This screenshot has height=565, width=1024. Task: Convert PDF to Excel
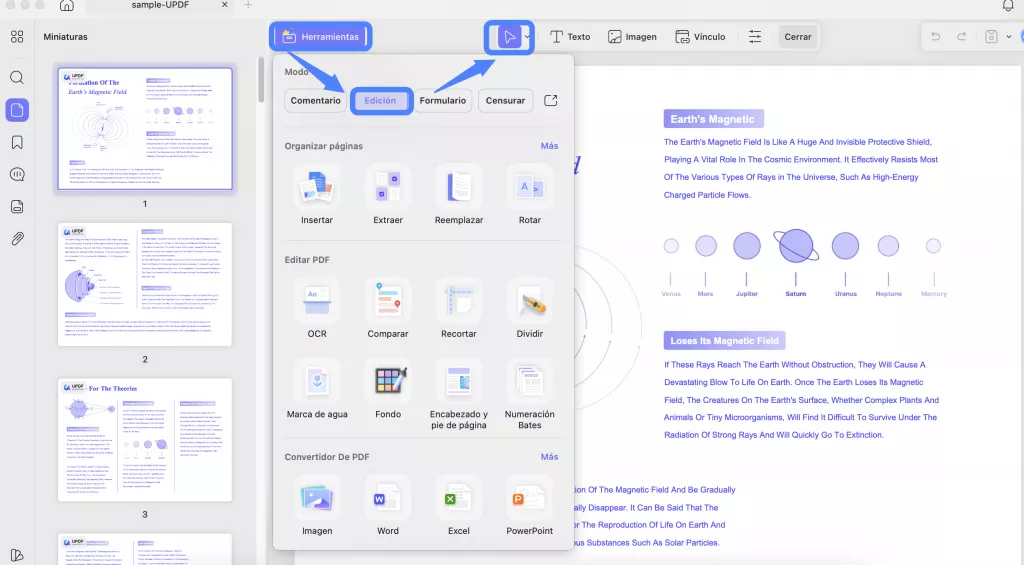458,507
